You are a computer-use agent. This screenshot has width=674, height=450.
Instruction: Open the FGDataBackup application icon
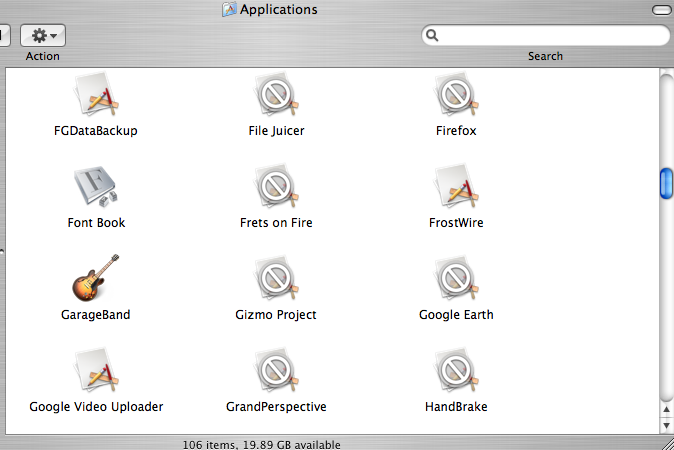coord(96,94)
